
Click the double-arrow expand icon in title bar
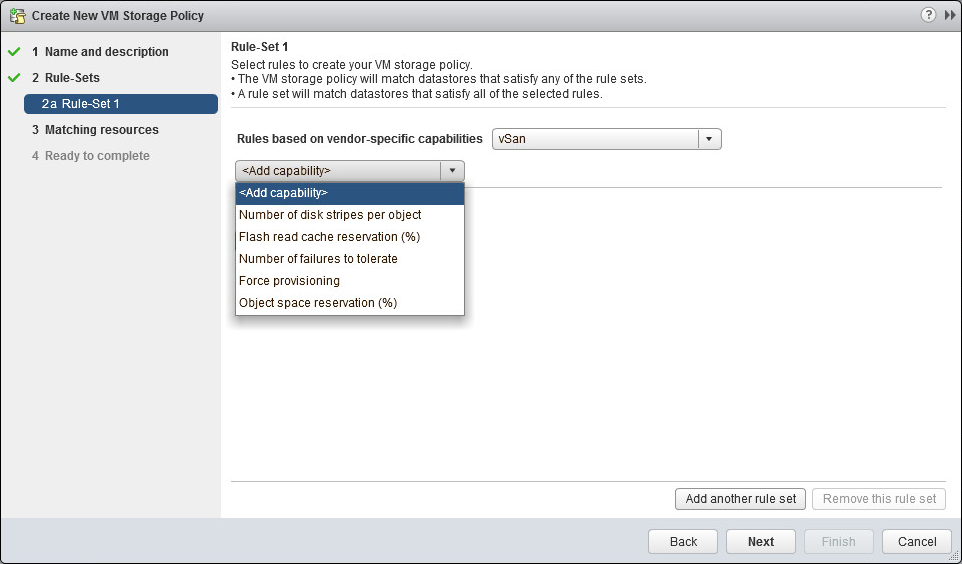[949, 15]
